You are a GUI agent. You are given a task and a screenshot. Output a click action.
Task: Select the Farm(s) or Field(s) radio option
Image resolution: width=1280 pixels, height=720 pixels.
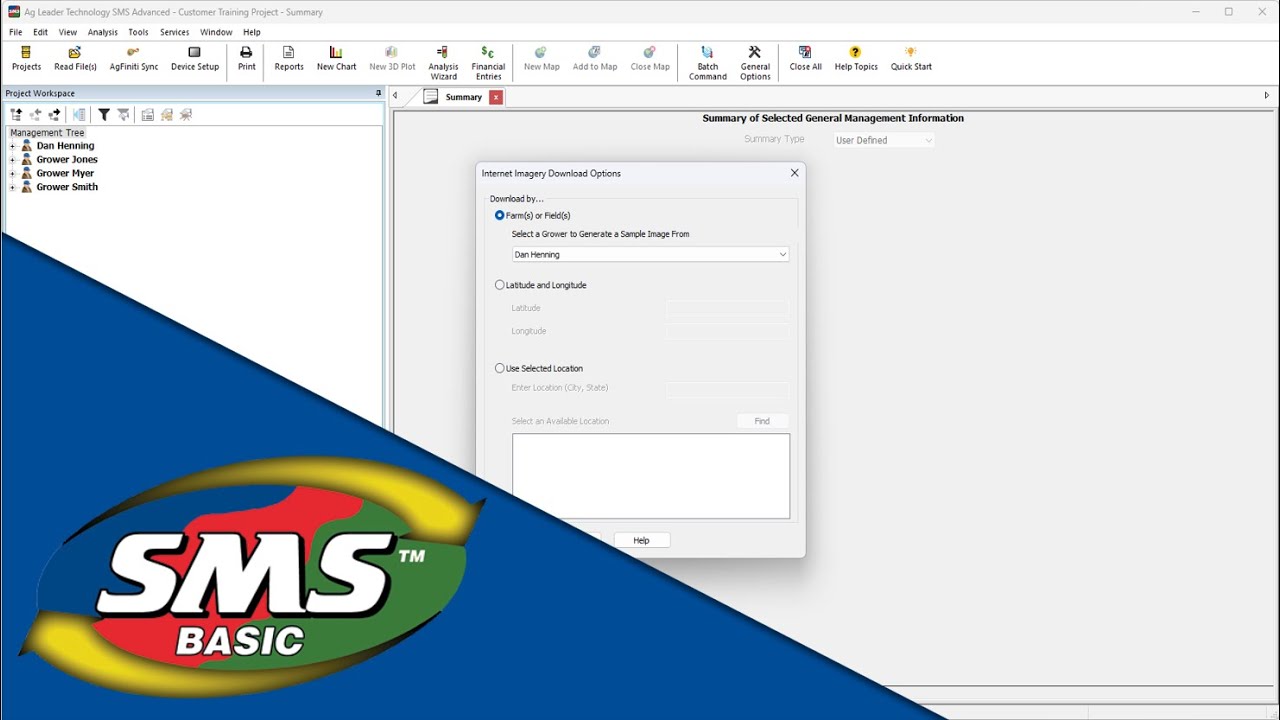(500, 215)
